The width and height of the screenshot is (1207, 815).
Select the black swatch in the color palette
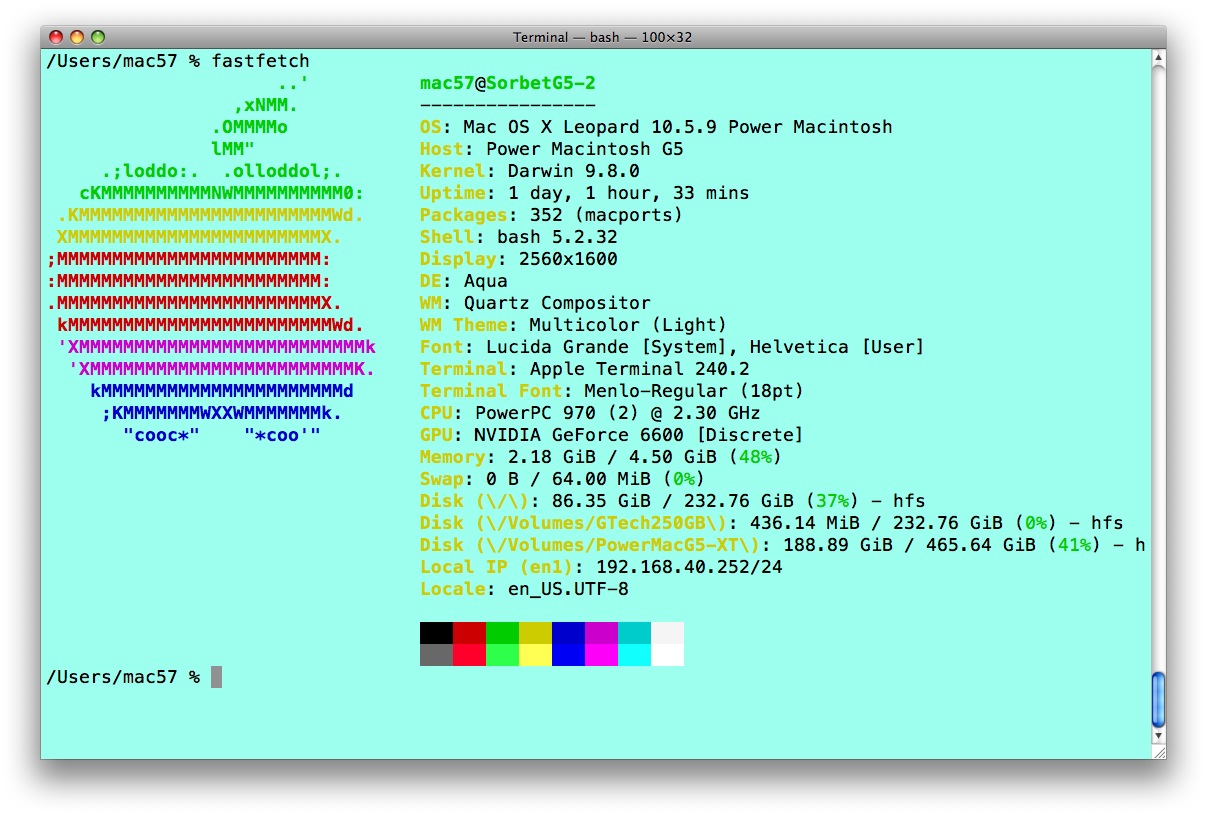[x=435, y=633]
